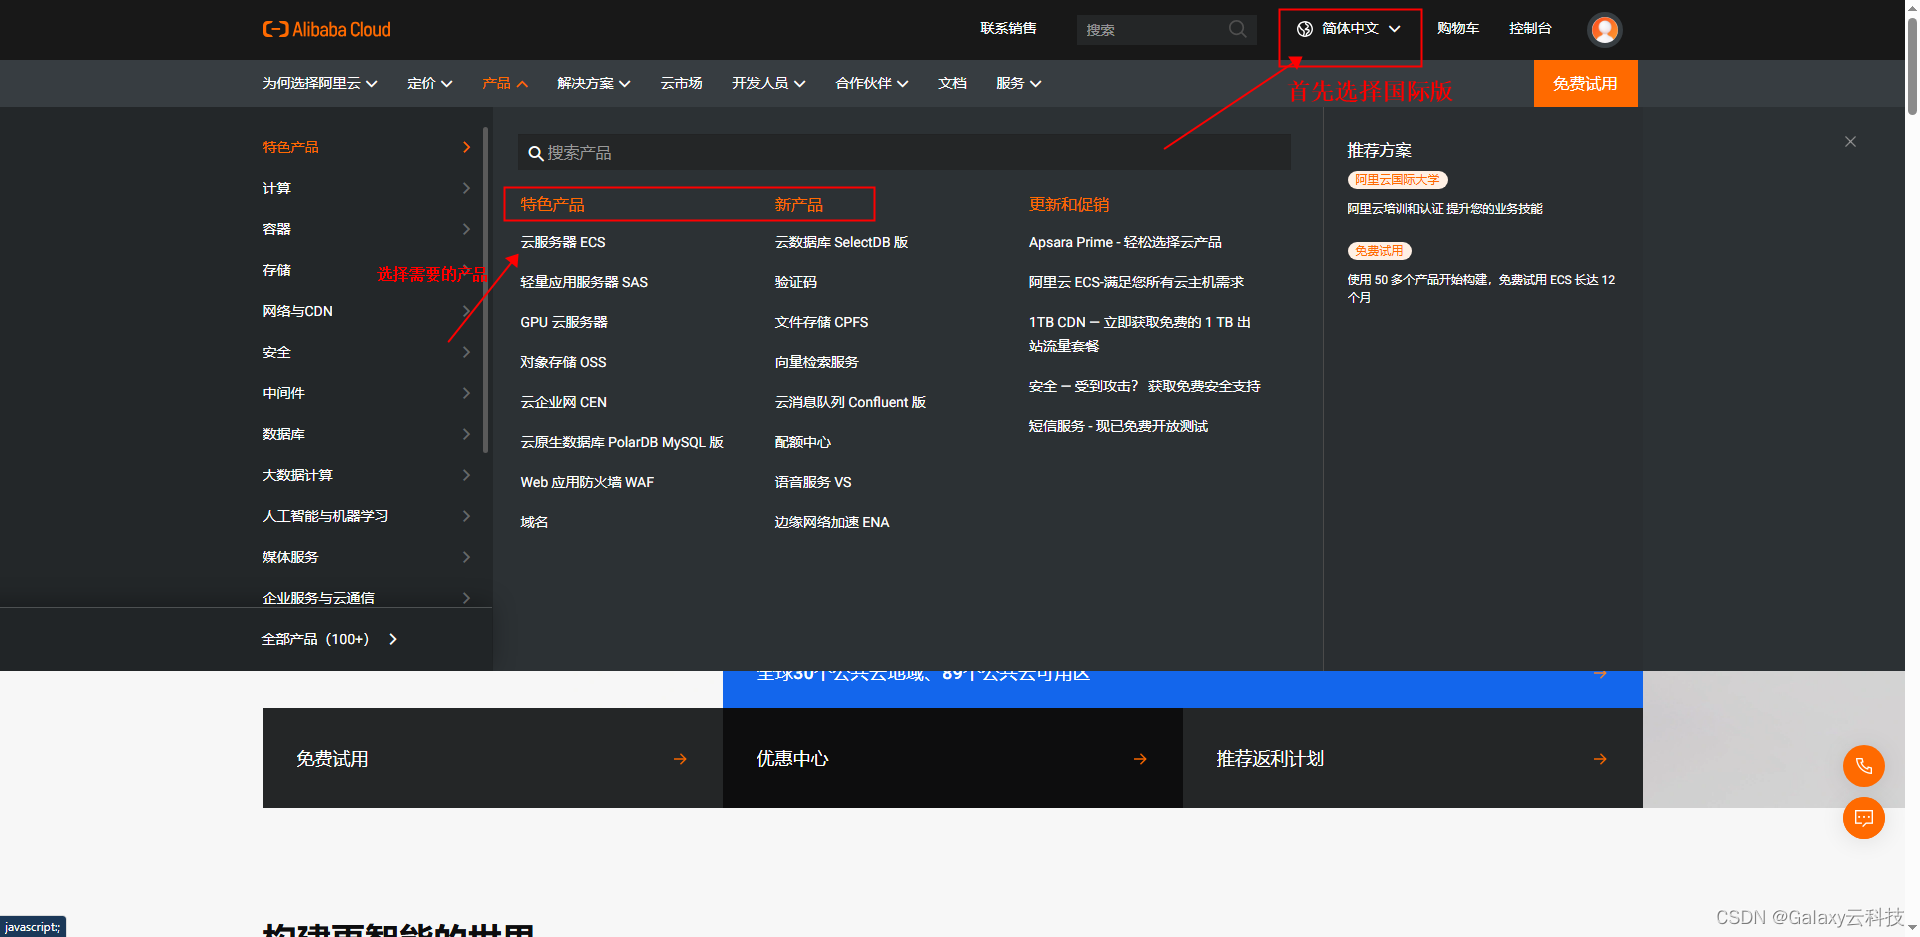Open 云数据库 SelectDB 版
Screen dimensions: 1920x937
click(841, 242)
